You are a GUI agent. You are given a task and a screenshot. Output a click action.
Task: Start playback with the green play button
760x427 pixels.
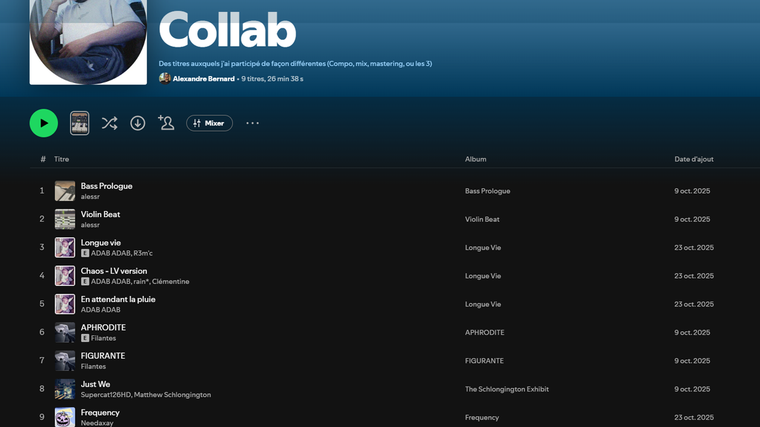44,123
